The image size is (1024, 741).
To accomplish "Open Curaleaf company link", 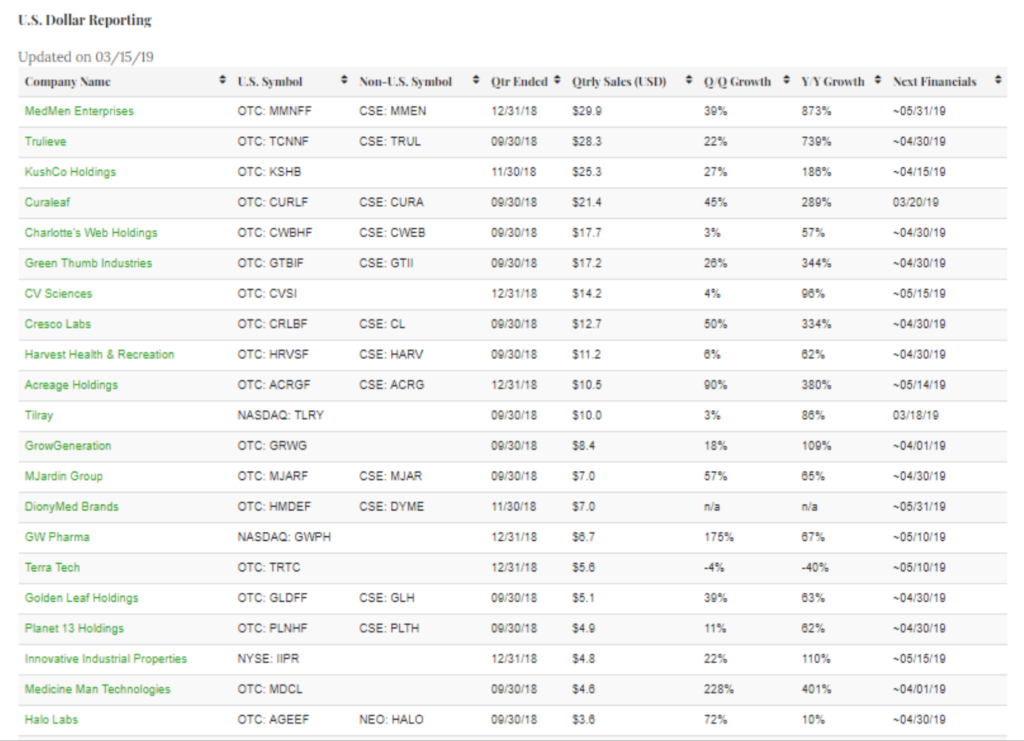I will pos(47,202).
